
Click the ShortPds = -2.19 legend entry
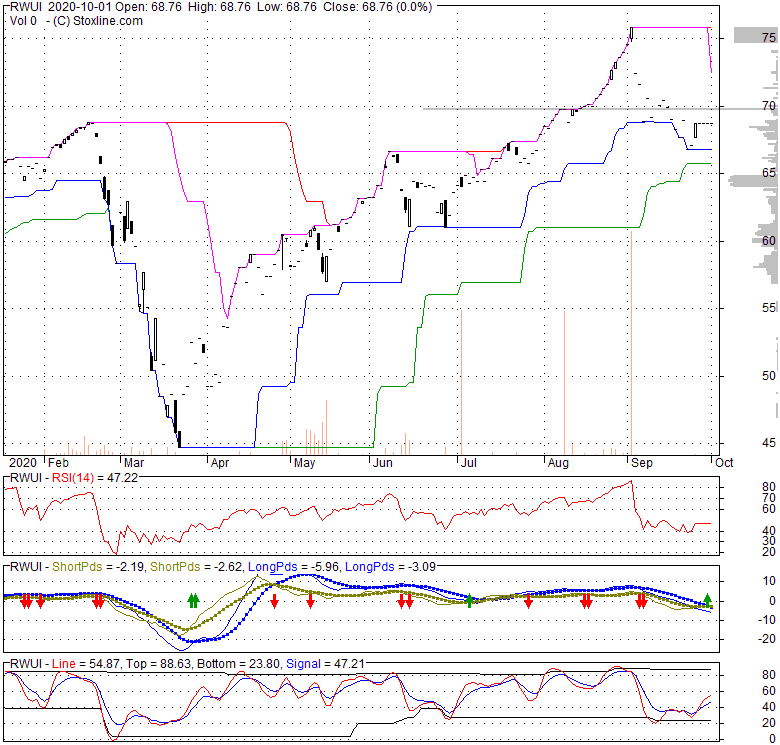[x=98, y=566]
